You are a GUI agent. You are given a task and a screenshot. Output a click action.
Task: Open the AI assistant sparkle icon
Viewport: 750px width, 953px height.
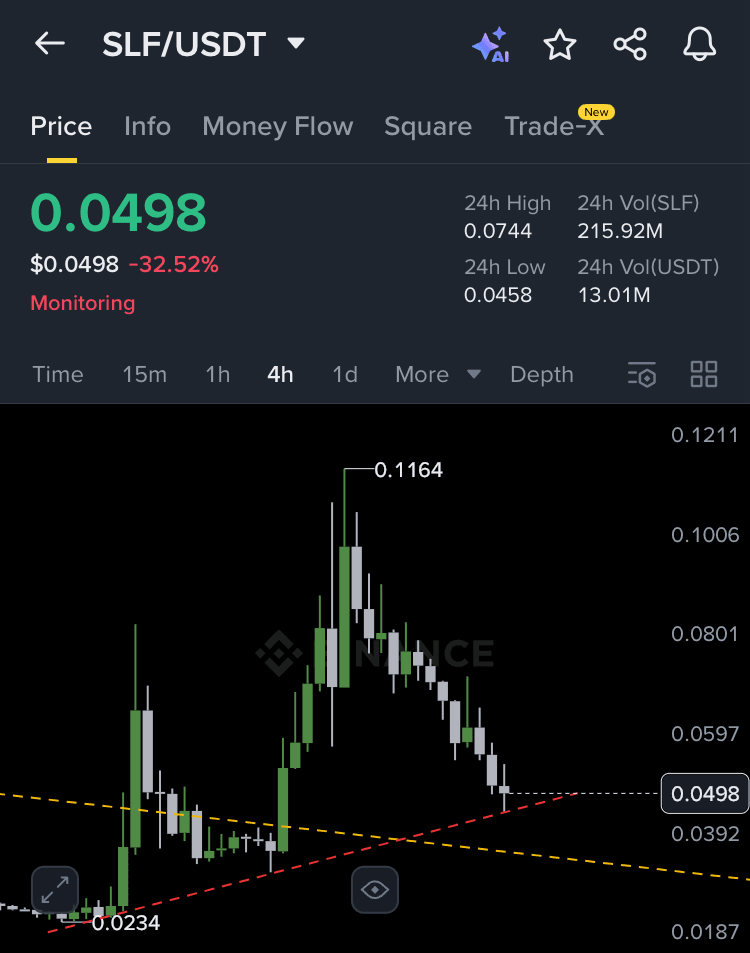point(491,44)
